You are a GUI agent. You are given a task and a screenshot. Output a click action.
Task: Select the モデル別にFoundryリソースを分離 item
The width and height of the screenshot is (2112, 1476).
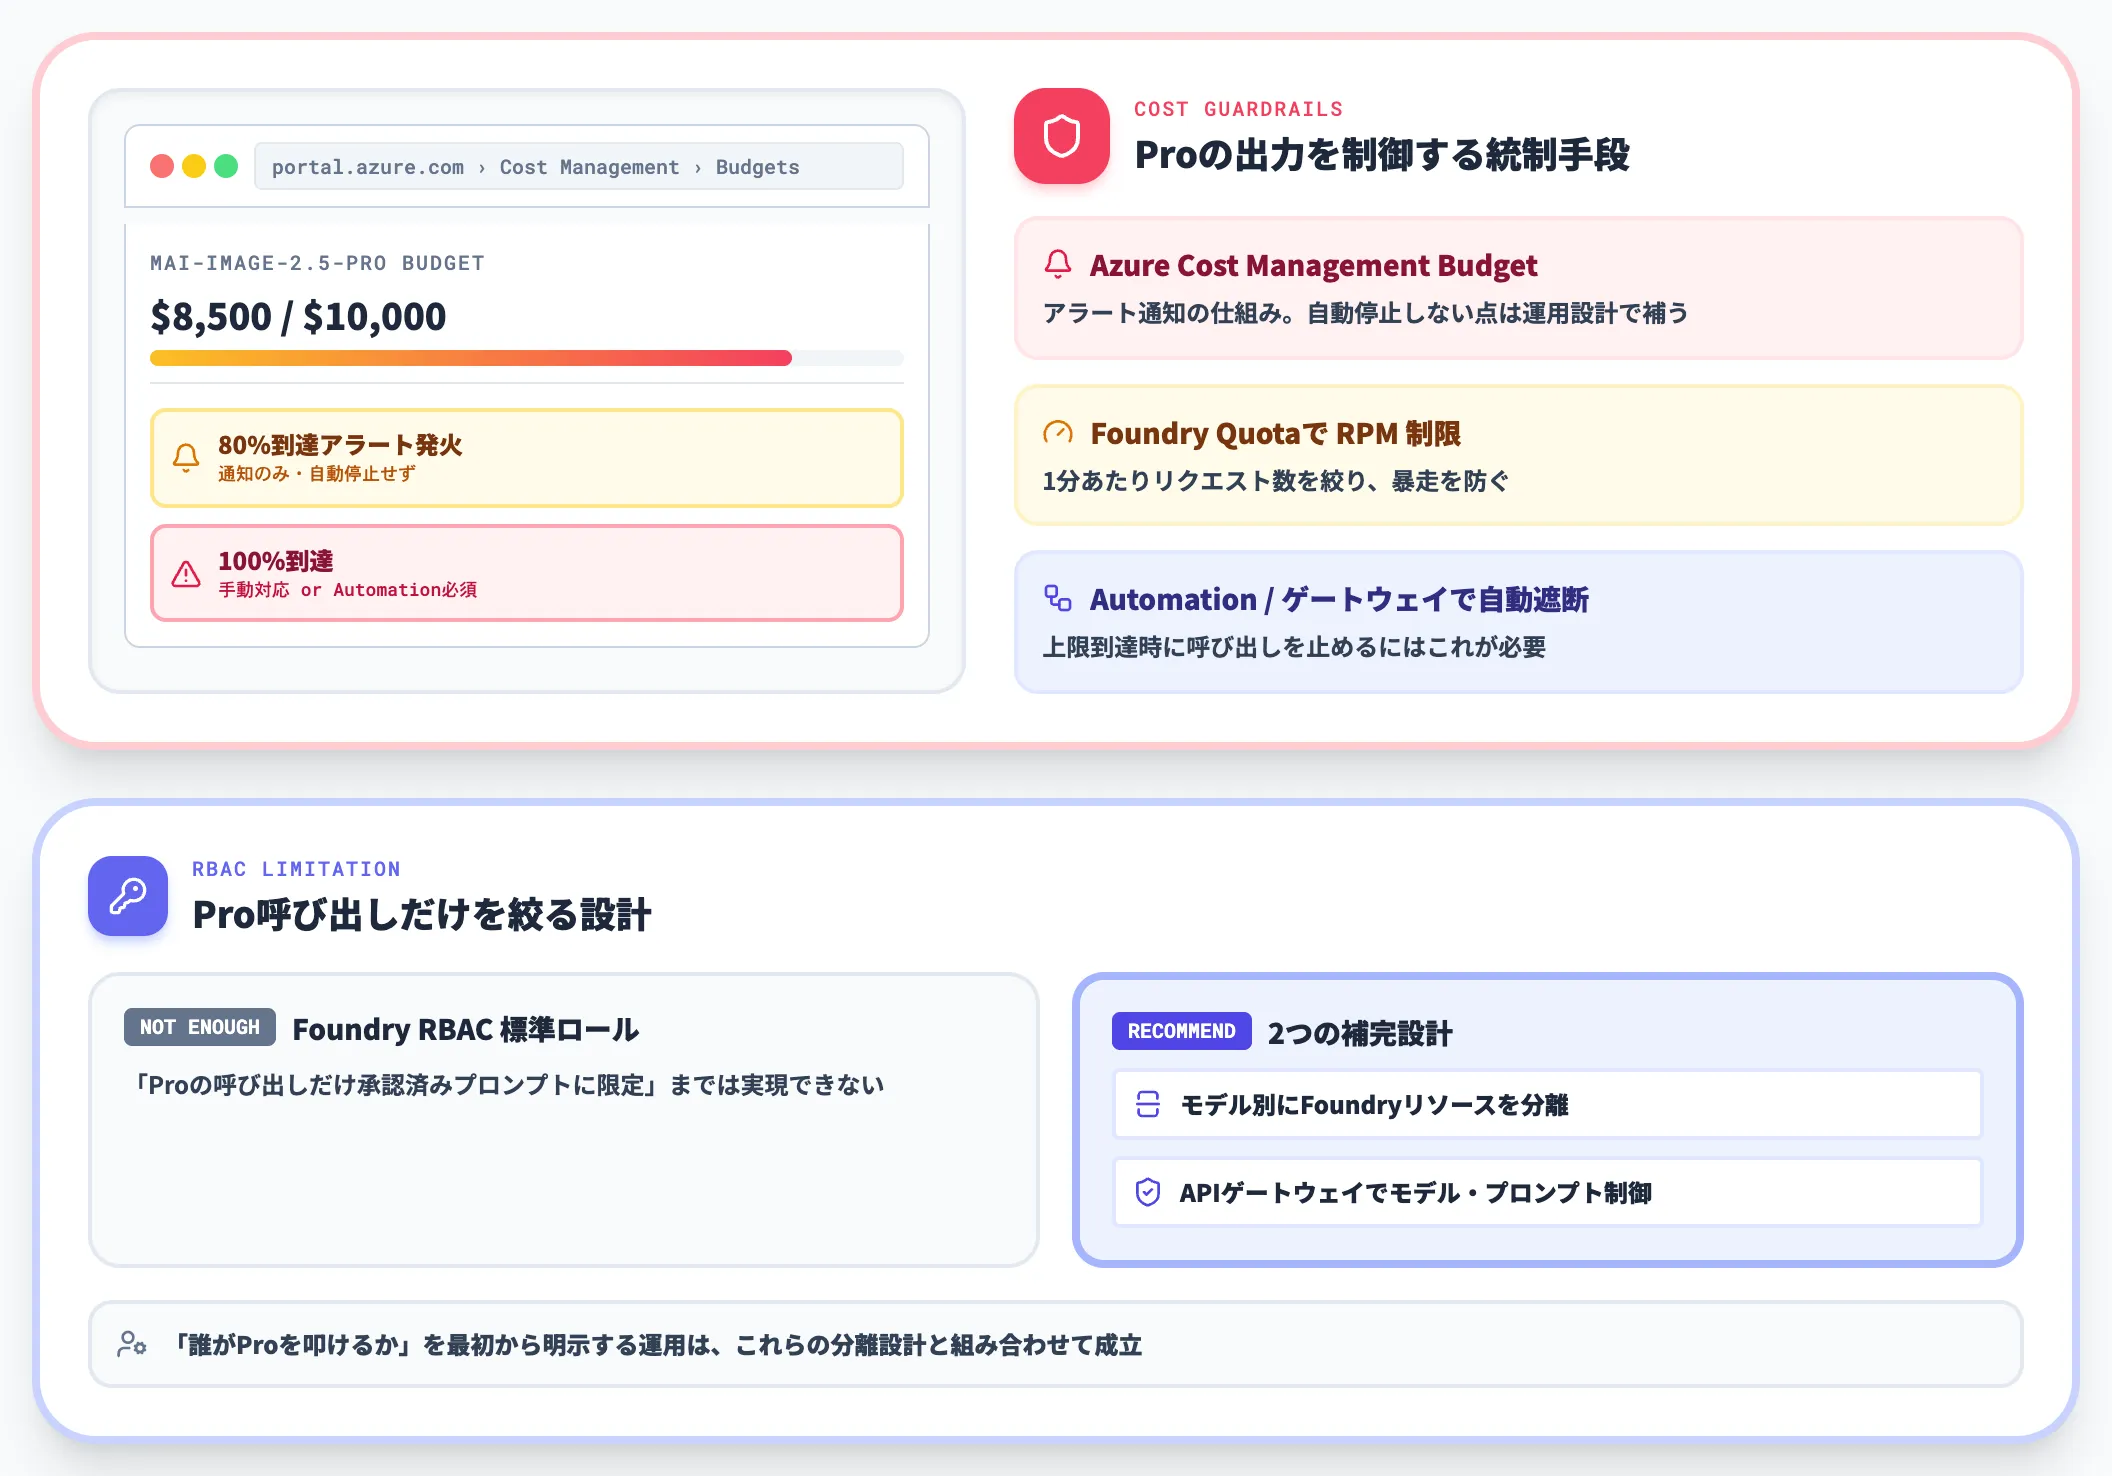coord(1548,1104)
